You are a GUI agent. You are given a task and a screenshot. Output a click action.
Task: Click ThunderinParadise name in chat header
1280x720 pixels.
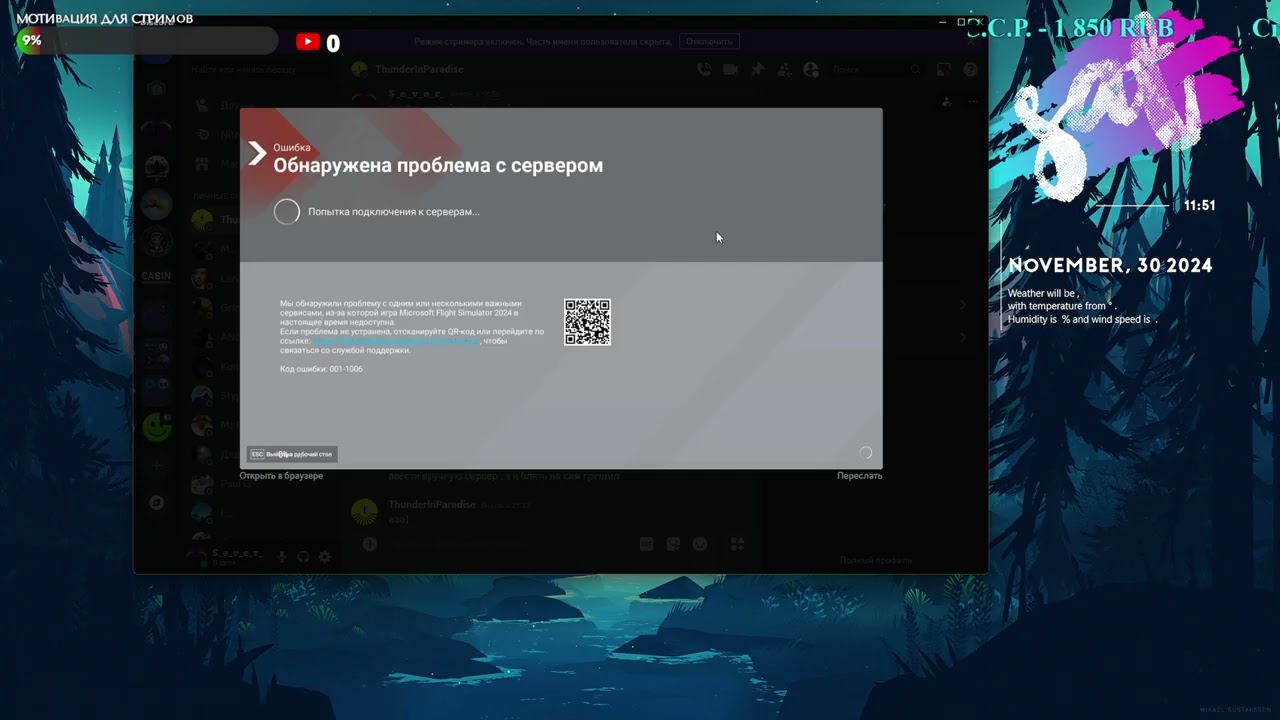pyautogui.click(x=419, y=70)
